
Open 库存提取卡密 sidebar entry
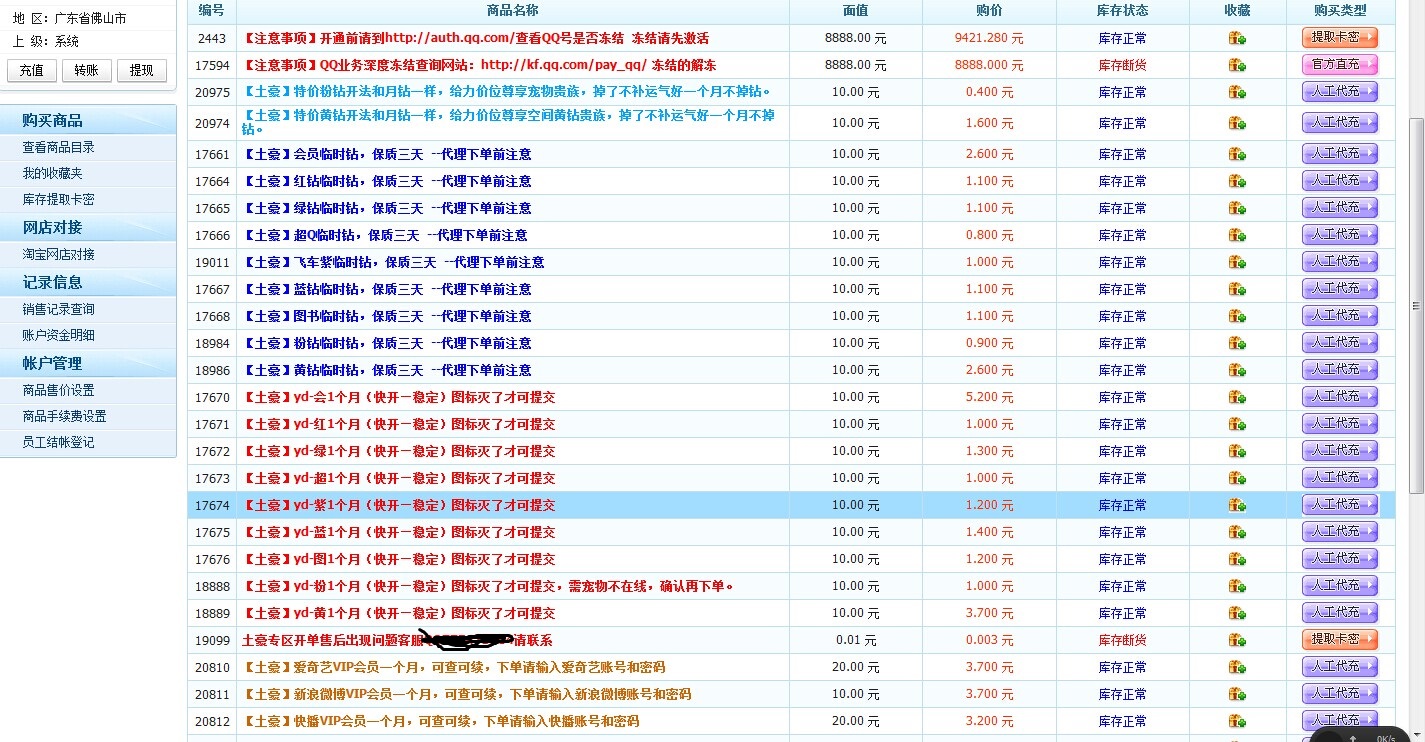coord(59,199)
